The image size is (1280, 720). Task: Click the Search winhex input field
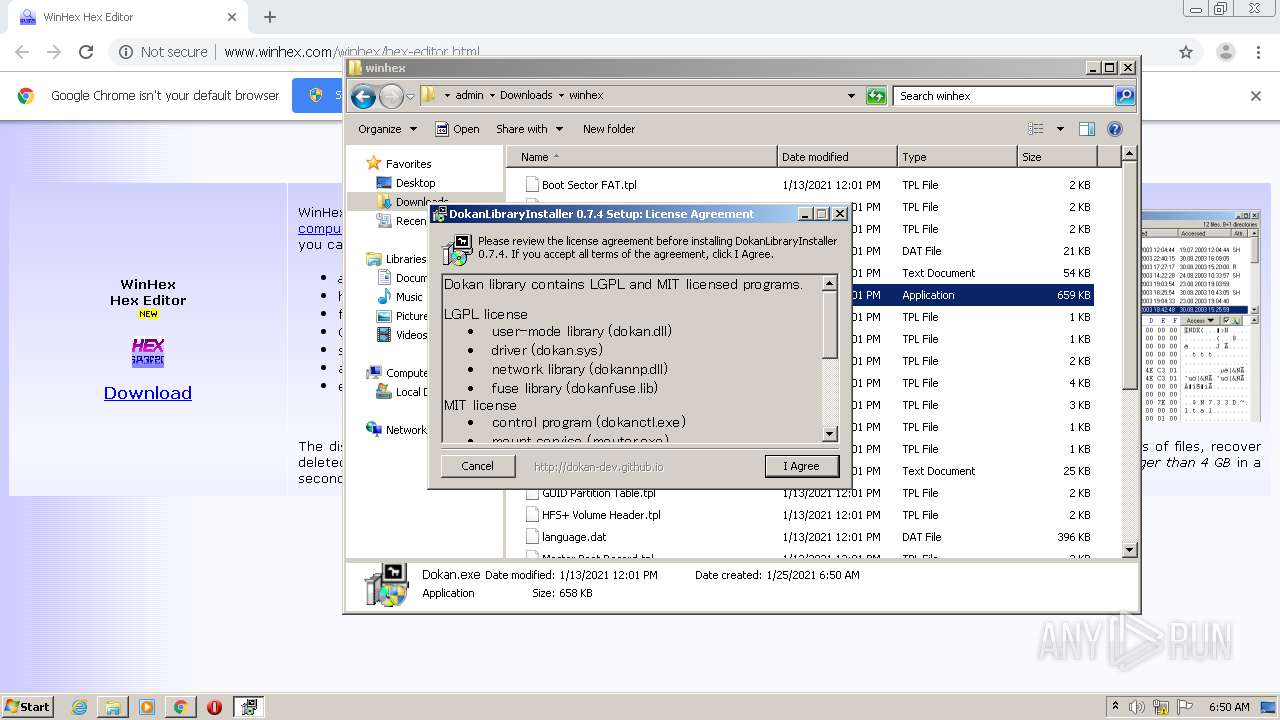1003,96
